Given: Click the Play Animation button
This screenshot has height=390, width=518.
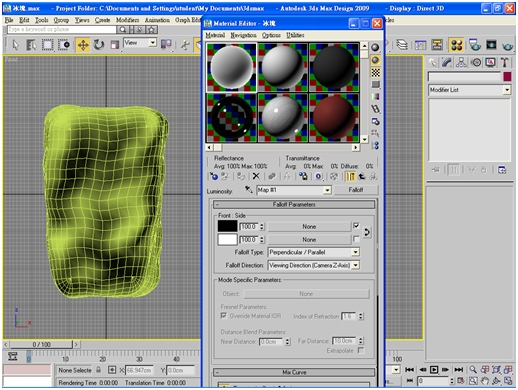Looking at the screenshot, I should (434, 369).
